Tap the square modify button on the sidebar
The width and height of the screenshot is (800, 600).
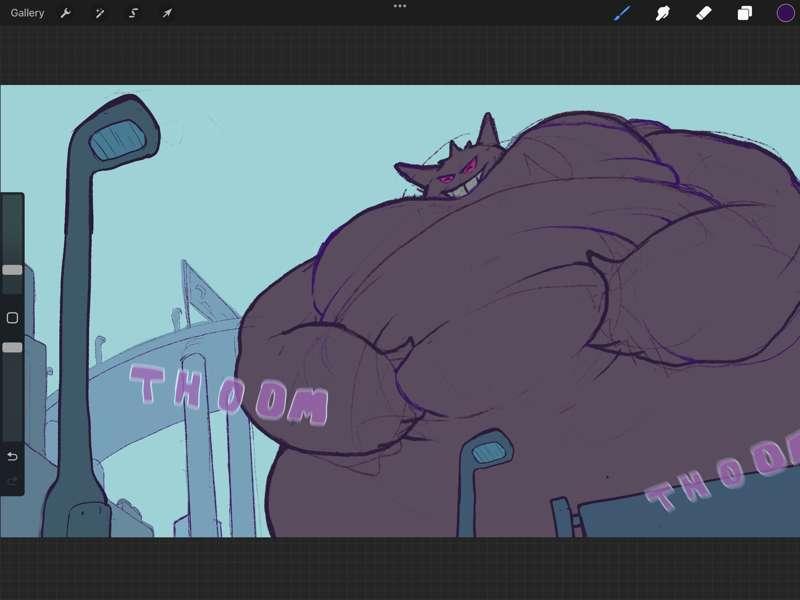pyautogui.click(x=12, y=318)
